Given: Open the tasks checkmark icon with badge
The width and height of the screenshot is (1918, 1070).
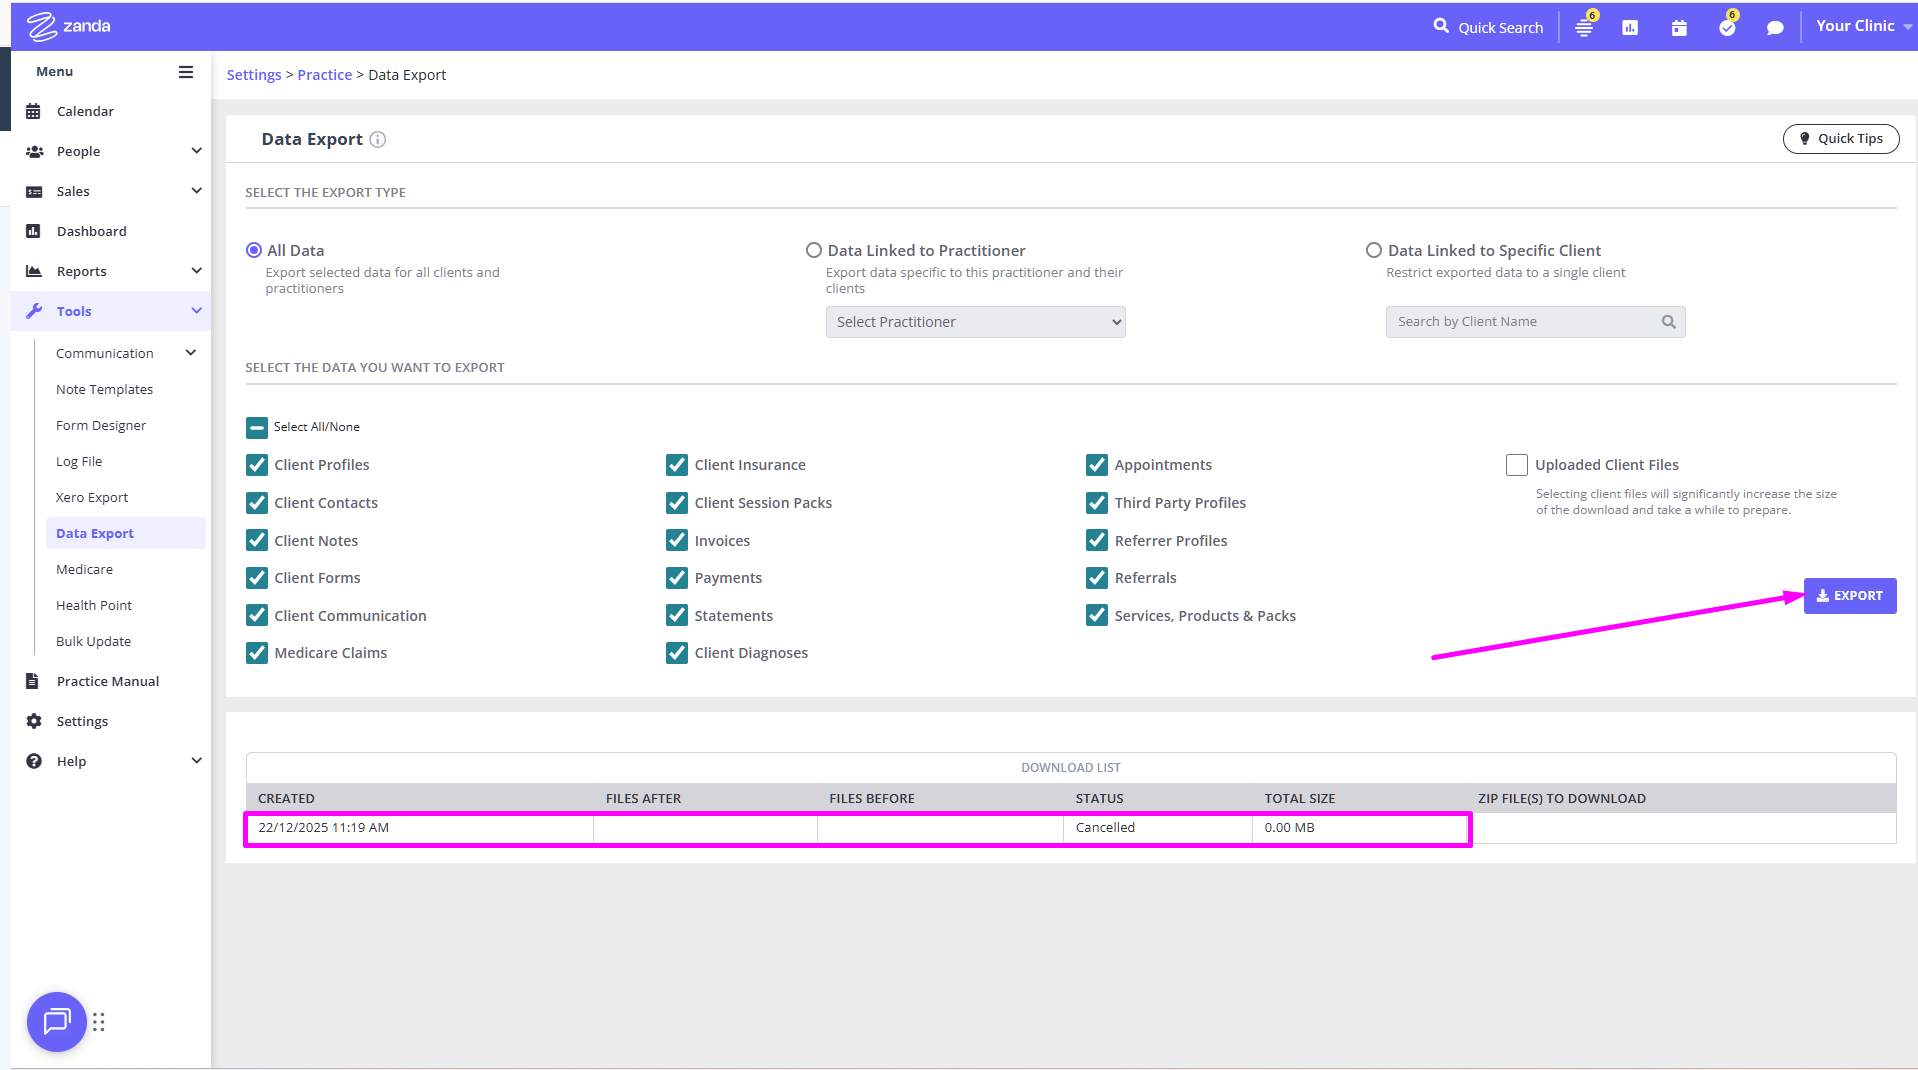Looking at the screenshot, I should 1727,28.
